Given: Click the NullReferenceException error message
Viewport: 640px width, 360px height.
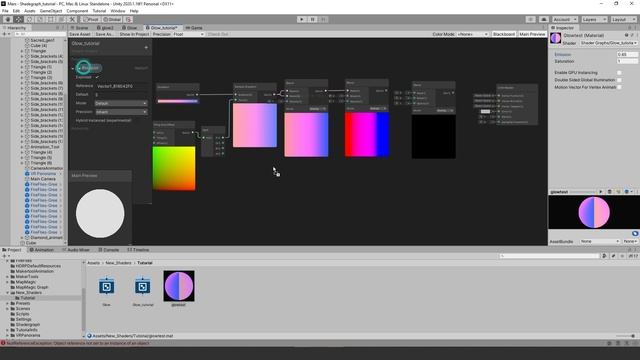Looking at the screenshot, I should 78,343.
